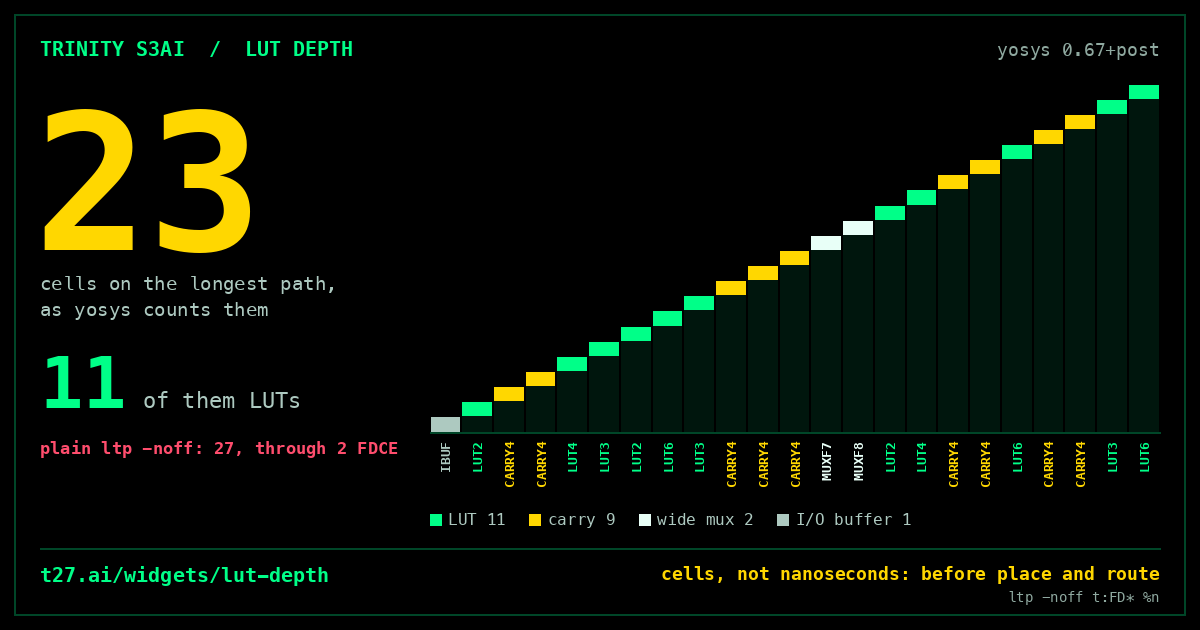
Task: Click the "of them LUTs" text
Action: (x=222, y=401)
